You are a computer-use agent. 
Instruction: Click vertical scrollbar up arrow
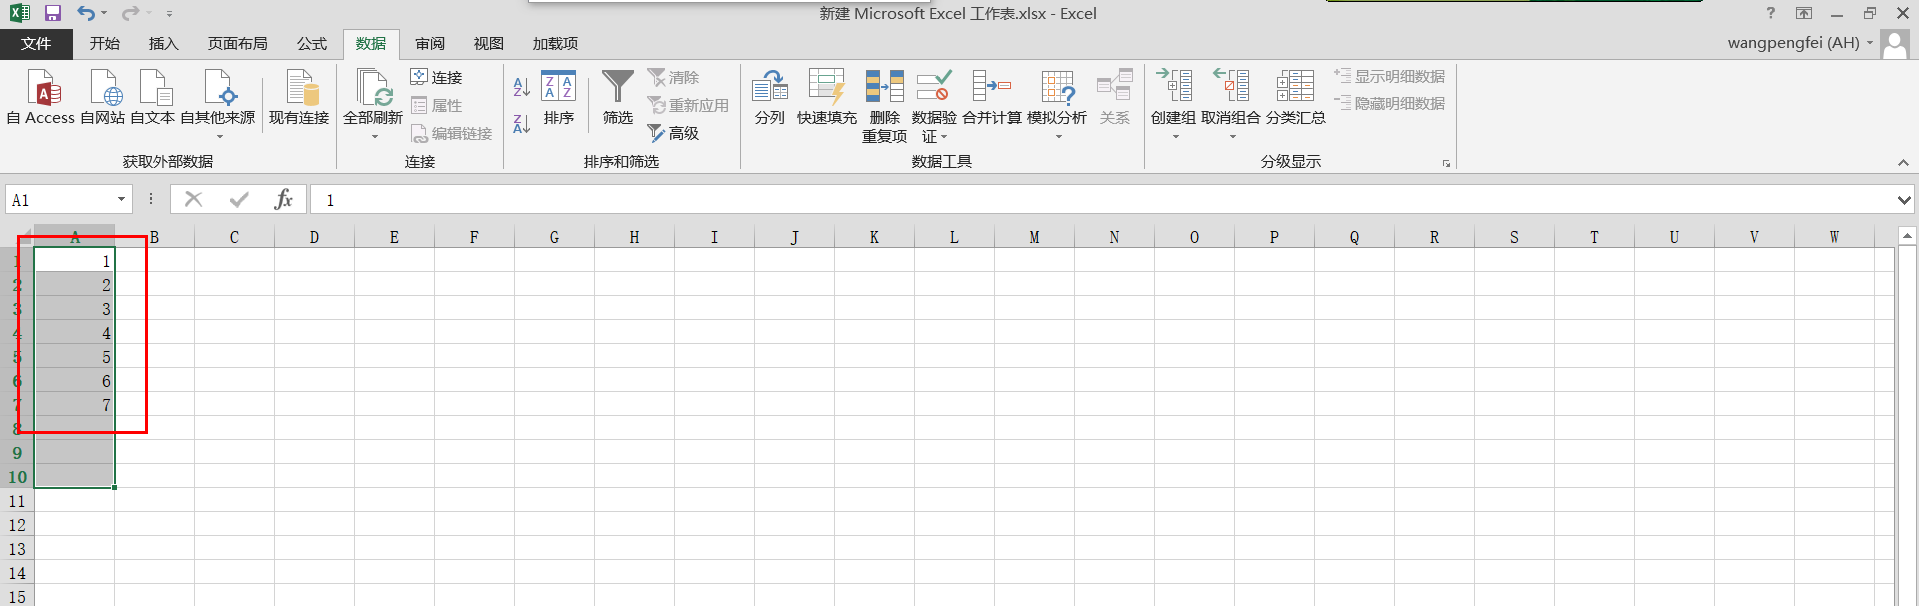click(1907, 236)
